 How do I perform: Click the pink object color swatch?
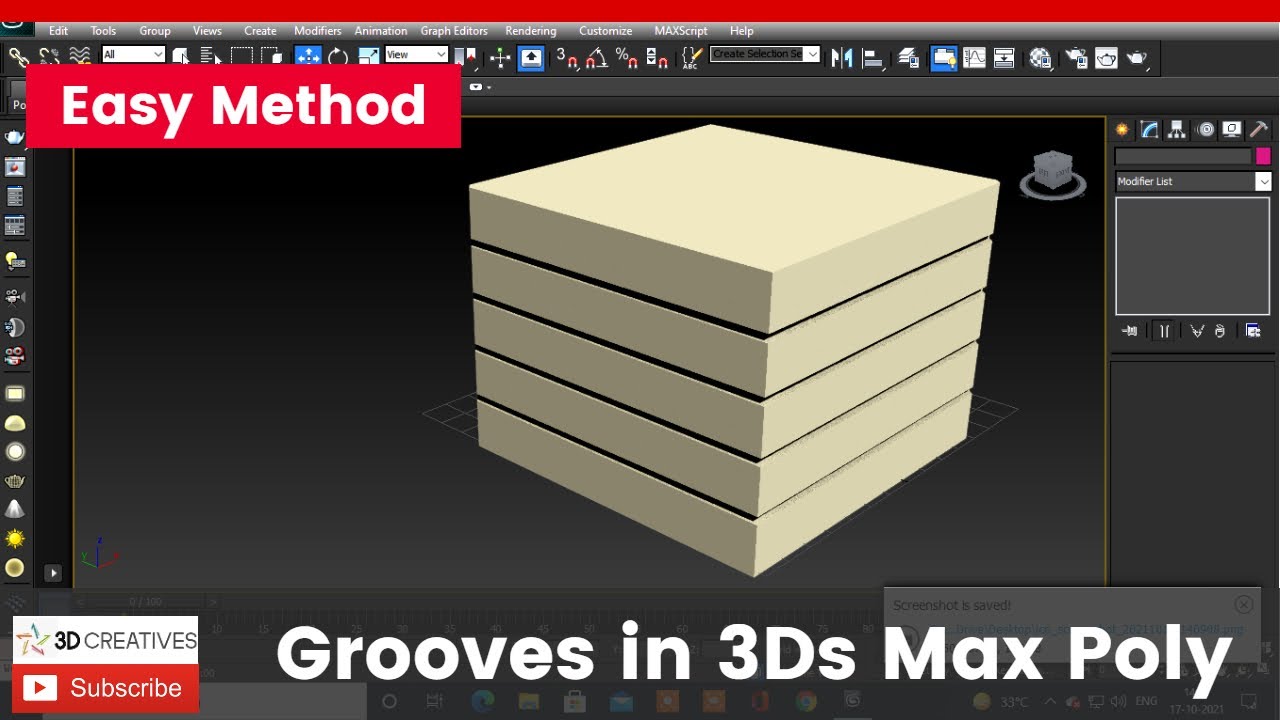click(1264, 156)
